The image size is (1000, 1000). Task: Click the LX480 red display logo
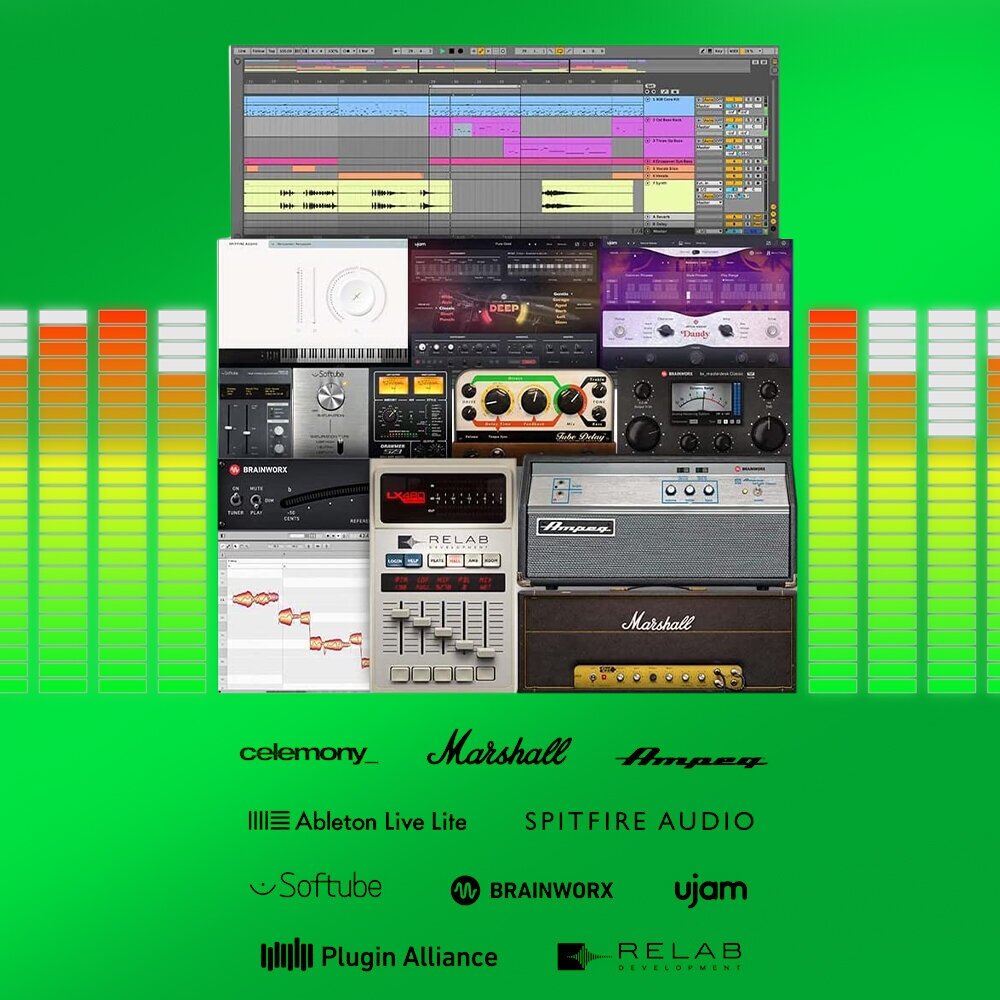point(406,497)
